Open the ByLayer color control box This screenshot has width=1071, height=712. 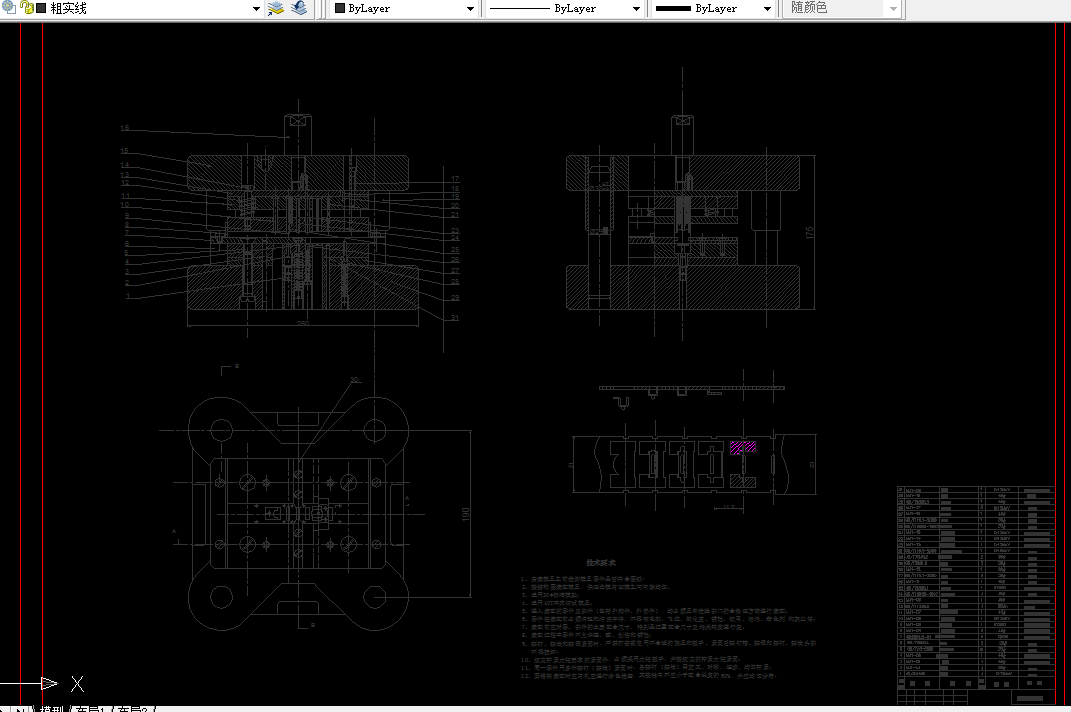click(404, 8)
